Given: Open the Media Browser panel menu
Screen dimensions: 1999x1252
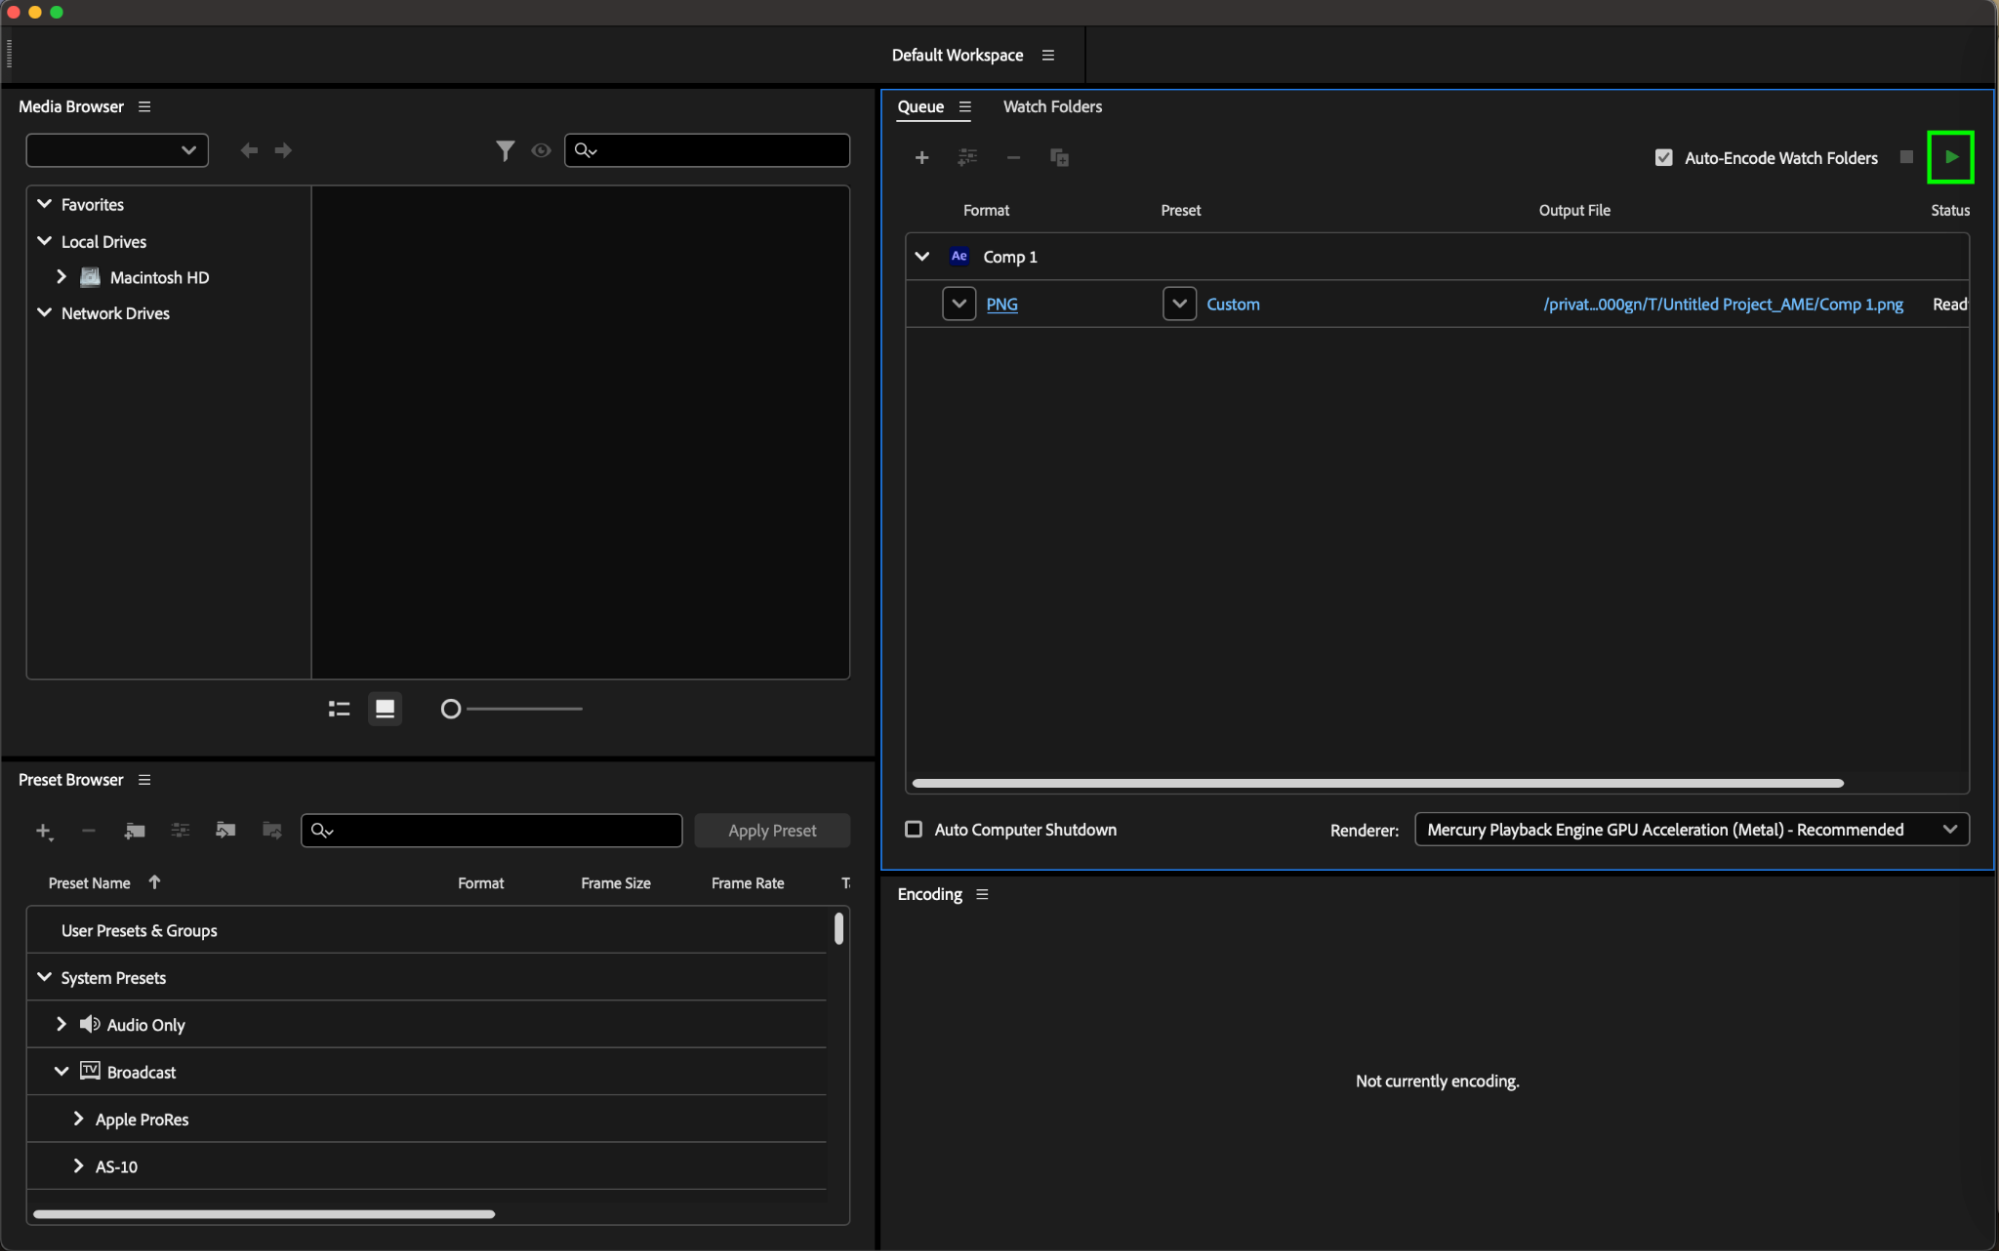Looking at the screenshot, I should tap(144, 106).
